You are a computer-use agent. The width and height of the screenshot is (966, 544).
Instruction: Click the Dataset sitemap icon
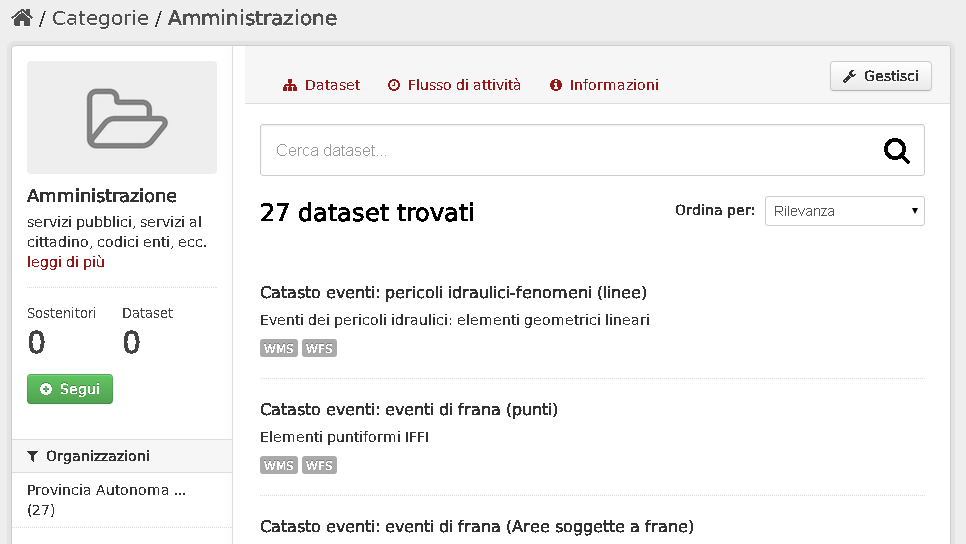pos(290,85)
